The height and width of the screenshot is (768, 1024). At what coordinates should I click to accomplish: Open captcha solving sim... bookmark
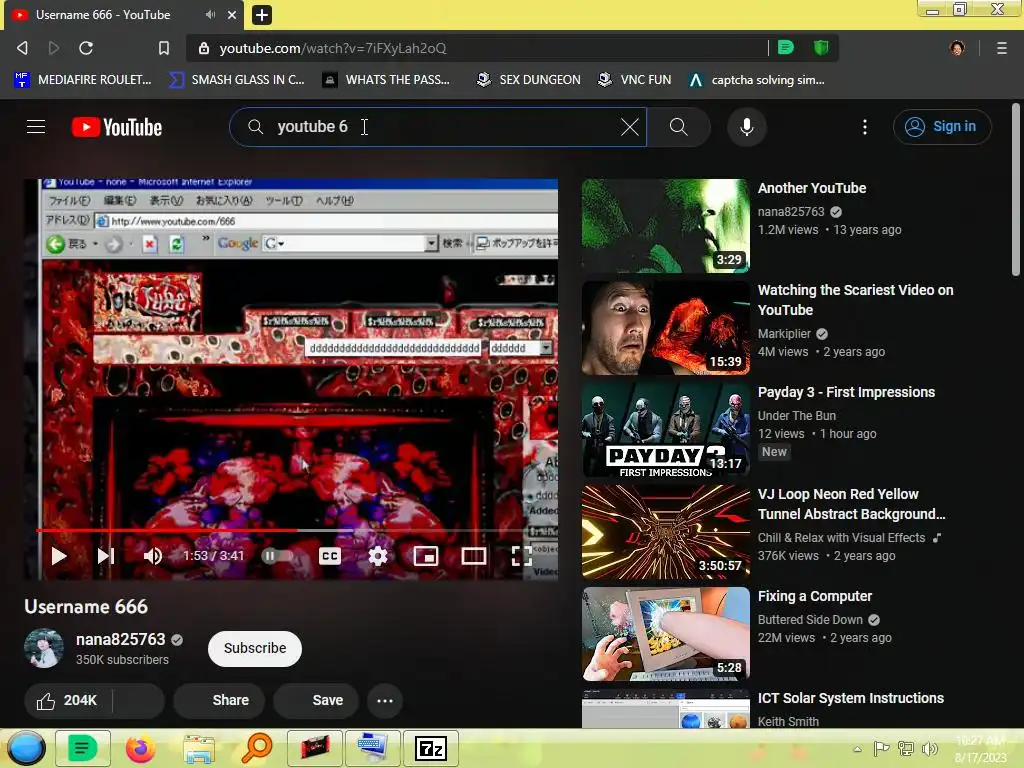click(x=756, y=80)
